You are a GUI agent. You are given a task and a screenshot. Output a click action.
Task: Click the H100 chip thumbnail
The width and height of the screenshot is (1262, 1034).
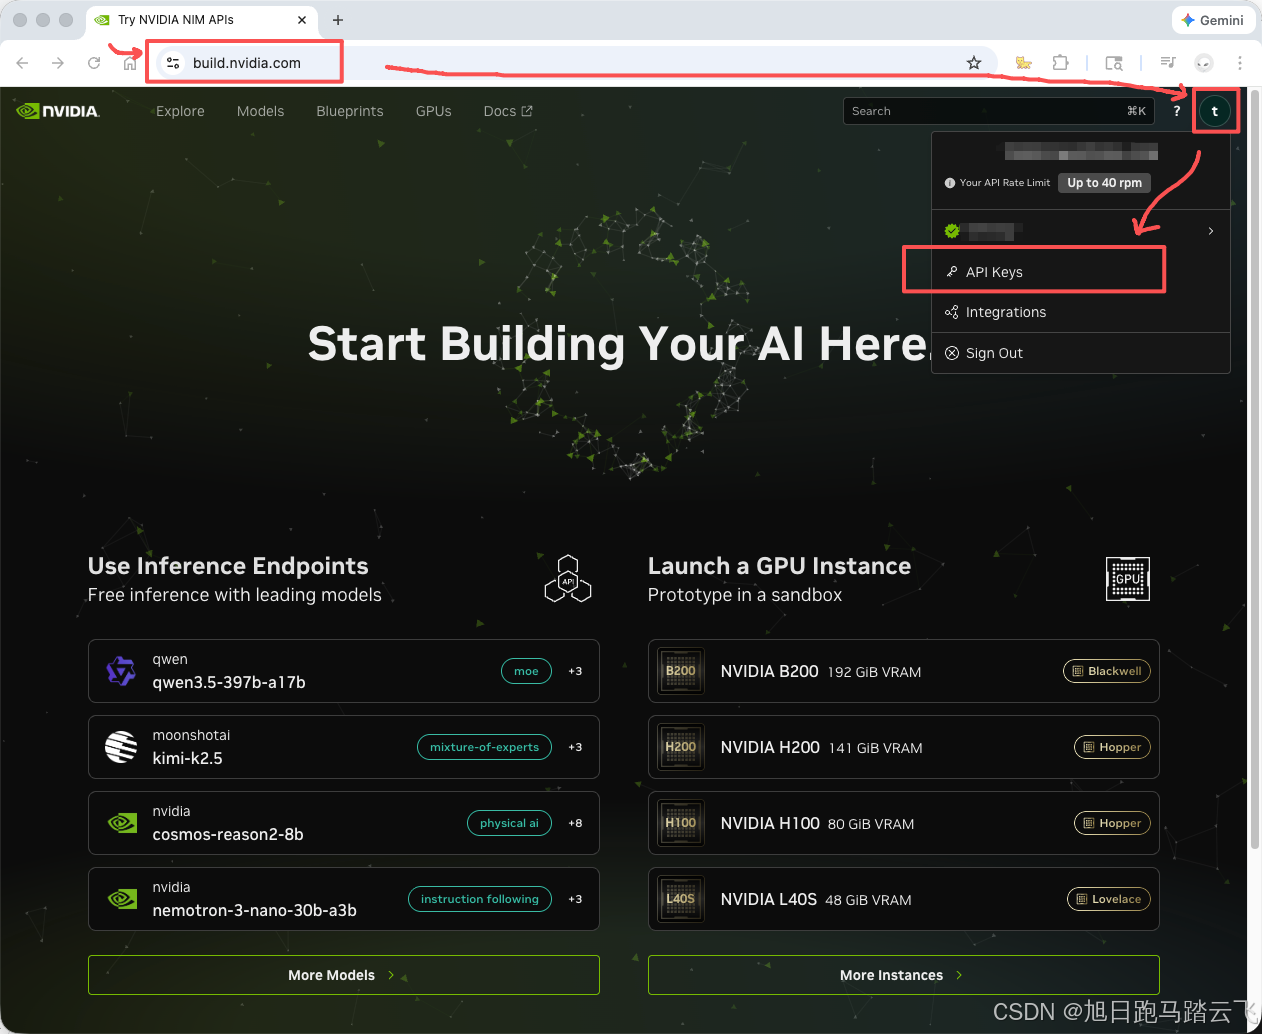tap(681, 823)
